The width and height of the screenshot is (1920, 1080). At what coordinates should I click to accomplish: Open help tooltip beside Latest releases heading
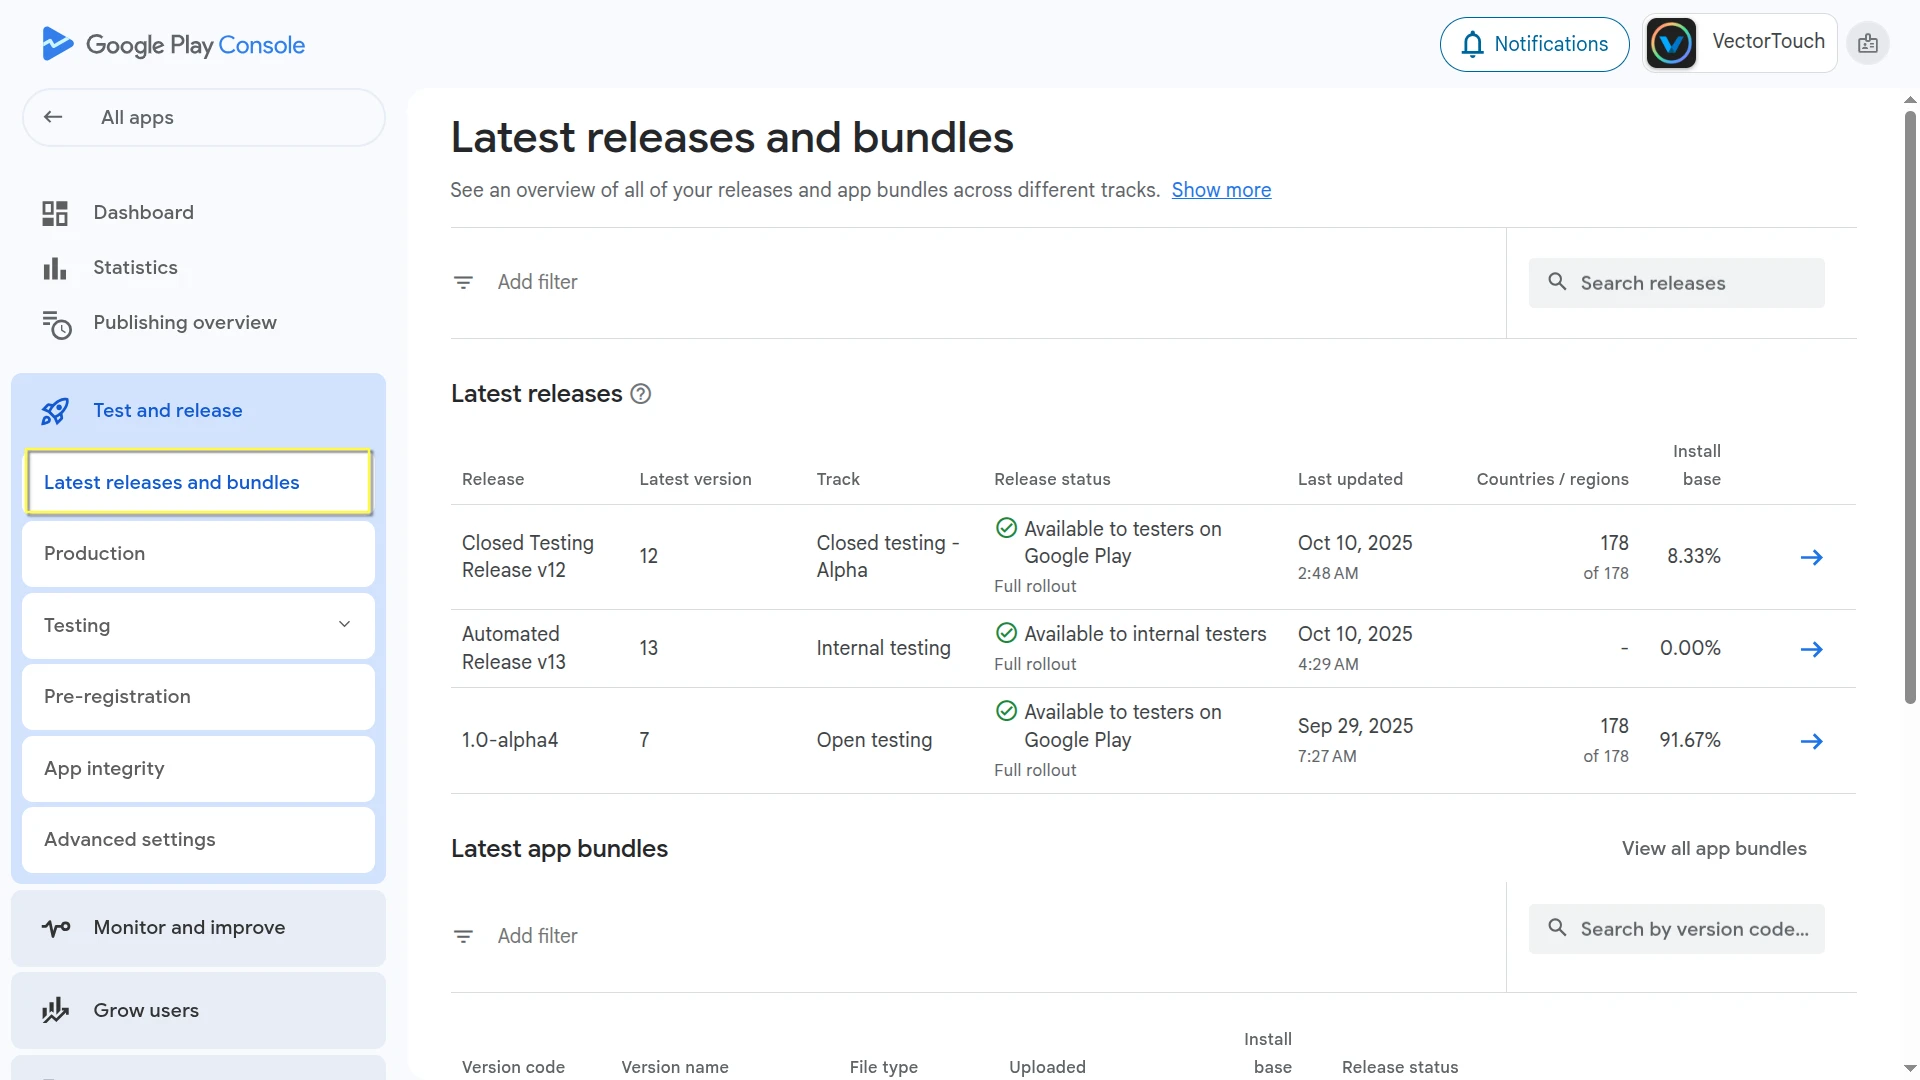tap(640, 394)
